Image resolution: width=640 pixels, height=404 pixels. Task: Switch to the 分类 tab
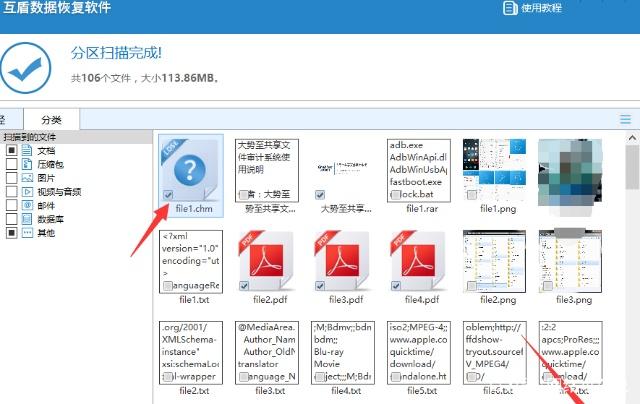coord(51,120)
